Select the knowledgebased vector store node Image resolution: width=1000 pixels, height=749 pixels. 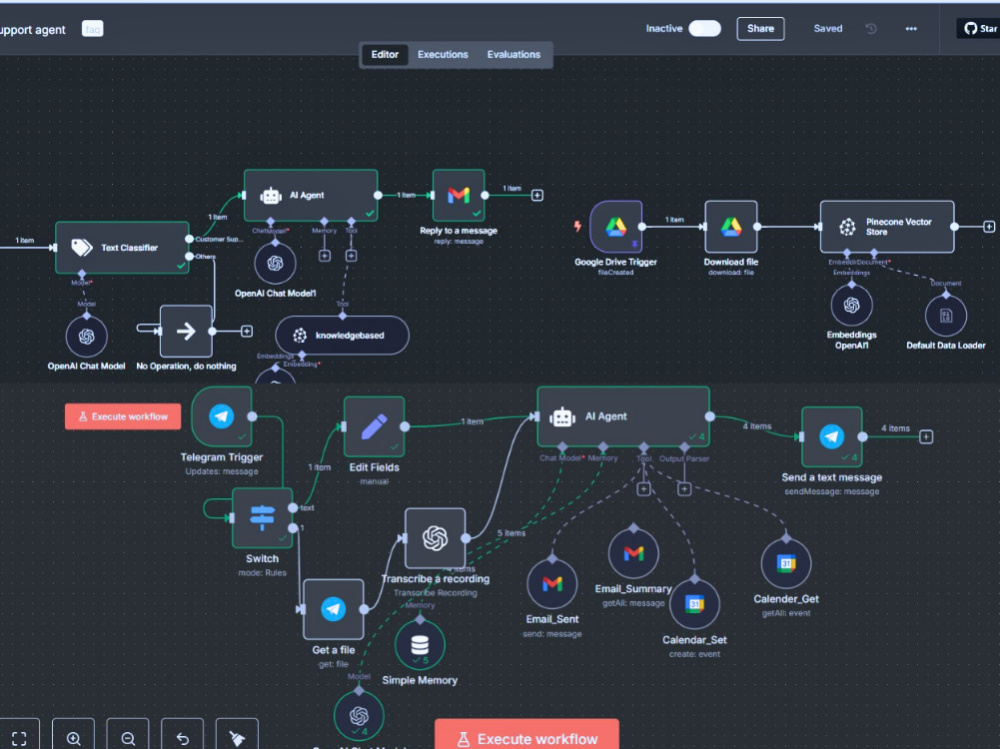(342, 335)
